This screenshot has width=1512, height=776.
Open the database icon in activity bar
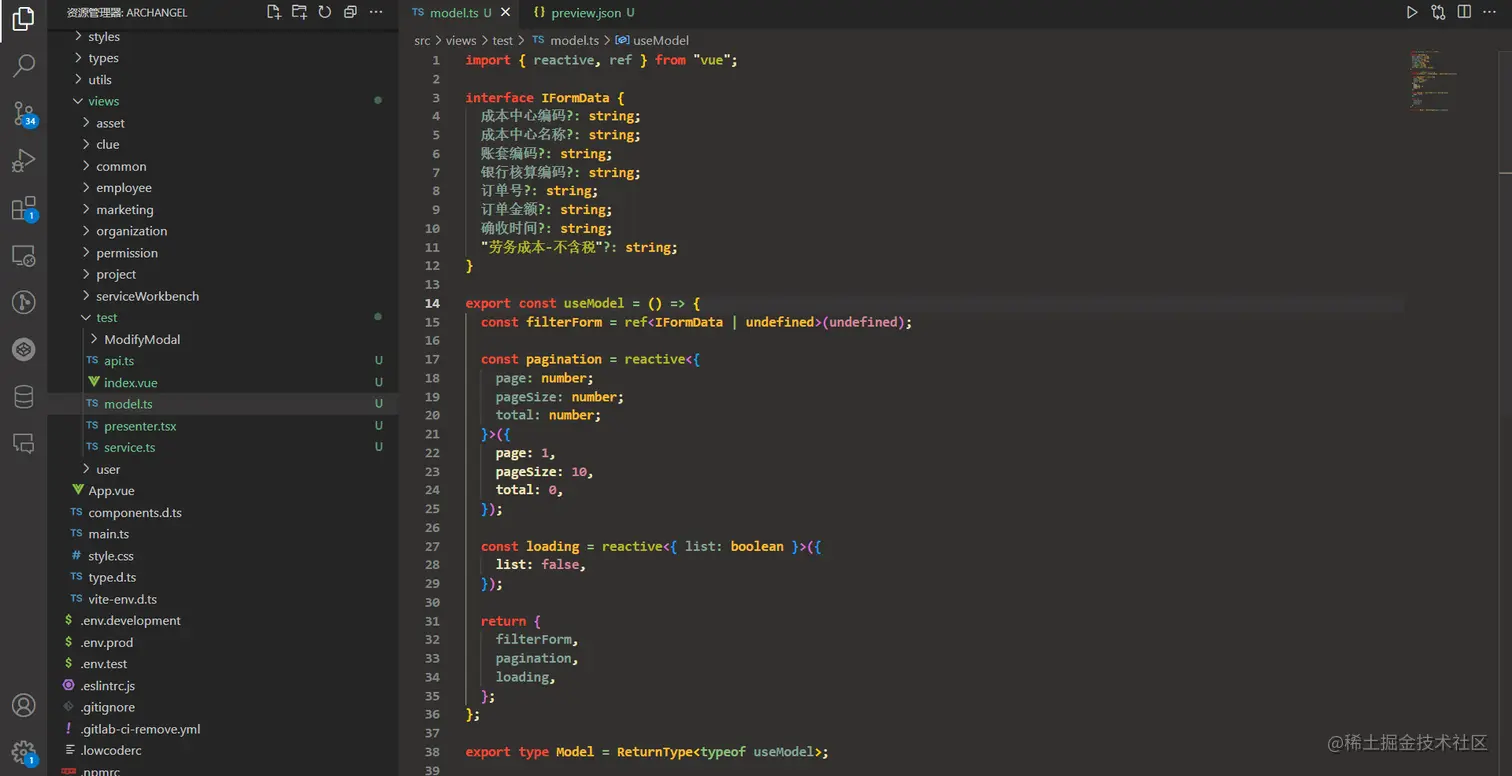23,397
